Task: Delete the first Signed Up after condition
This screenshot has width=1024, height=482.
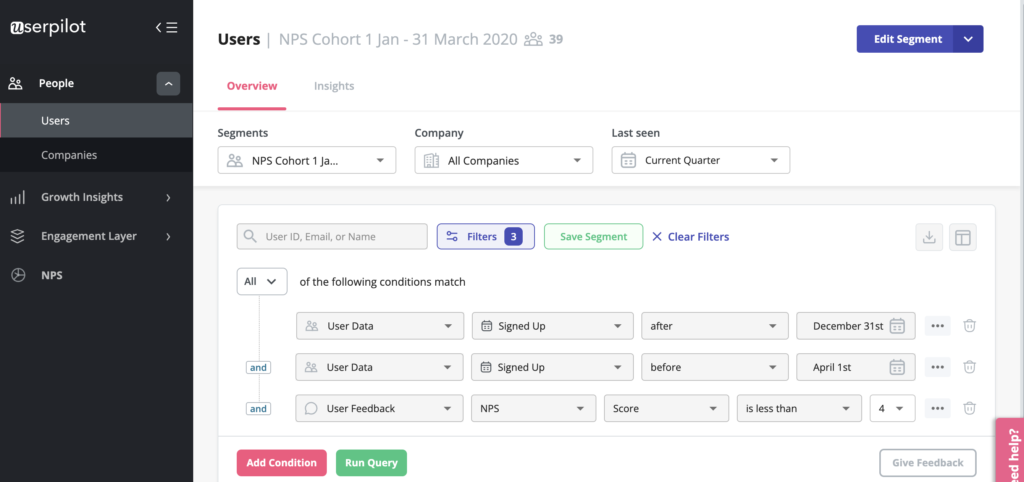Action: [969, 326]
